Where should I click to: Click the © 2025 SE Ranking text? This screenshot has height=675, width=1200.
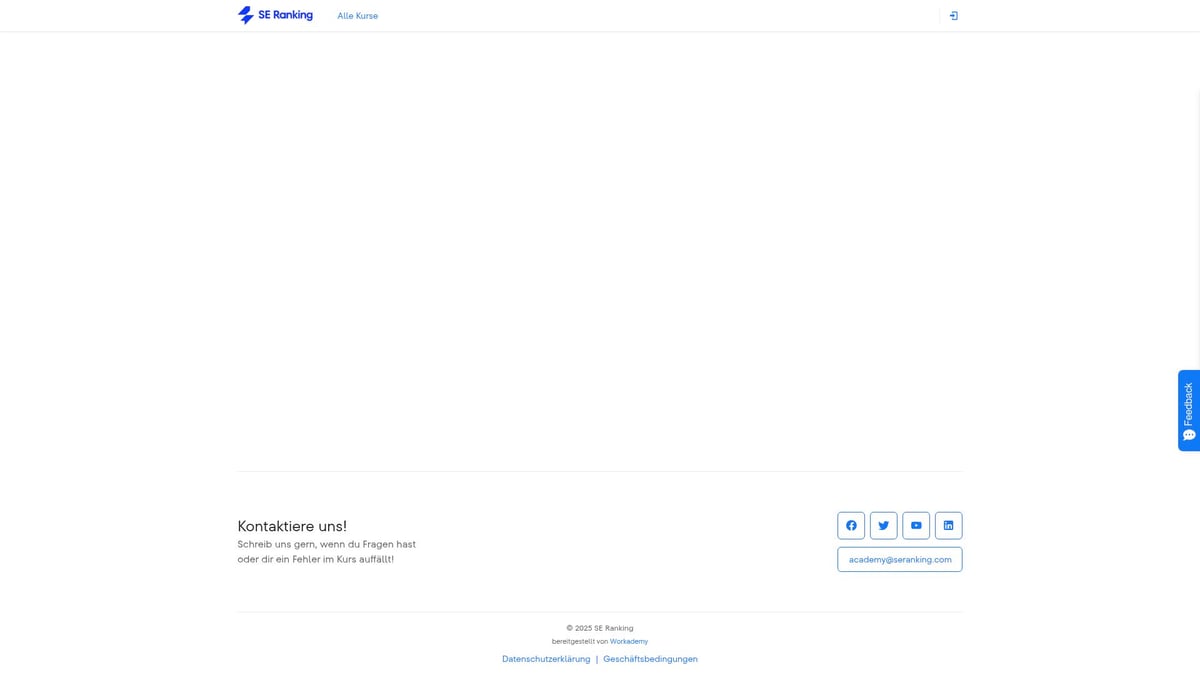[600, 628]
